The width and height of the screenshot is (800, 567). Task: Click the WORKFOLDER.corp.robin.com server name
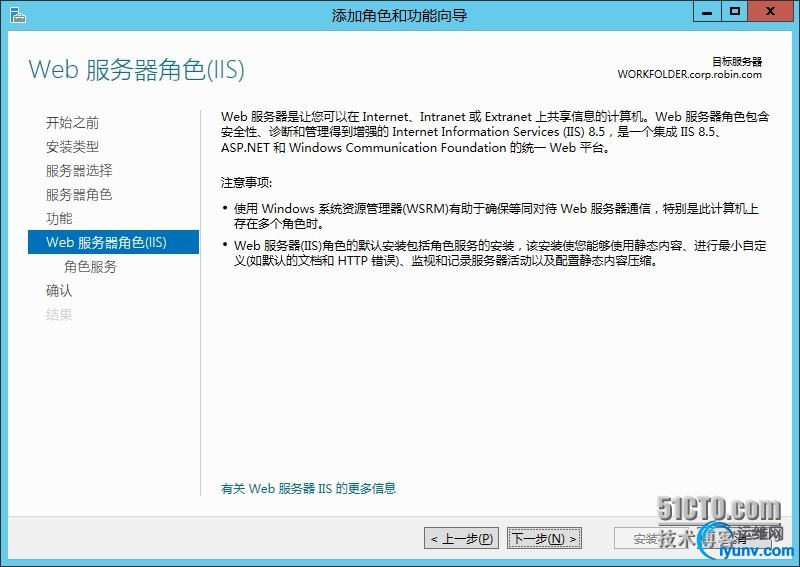coord(689,75)
